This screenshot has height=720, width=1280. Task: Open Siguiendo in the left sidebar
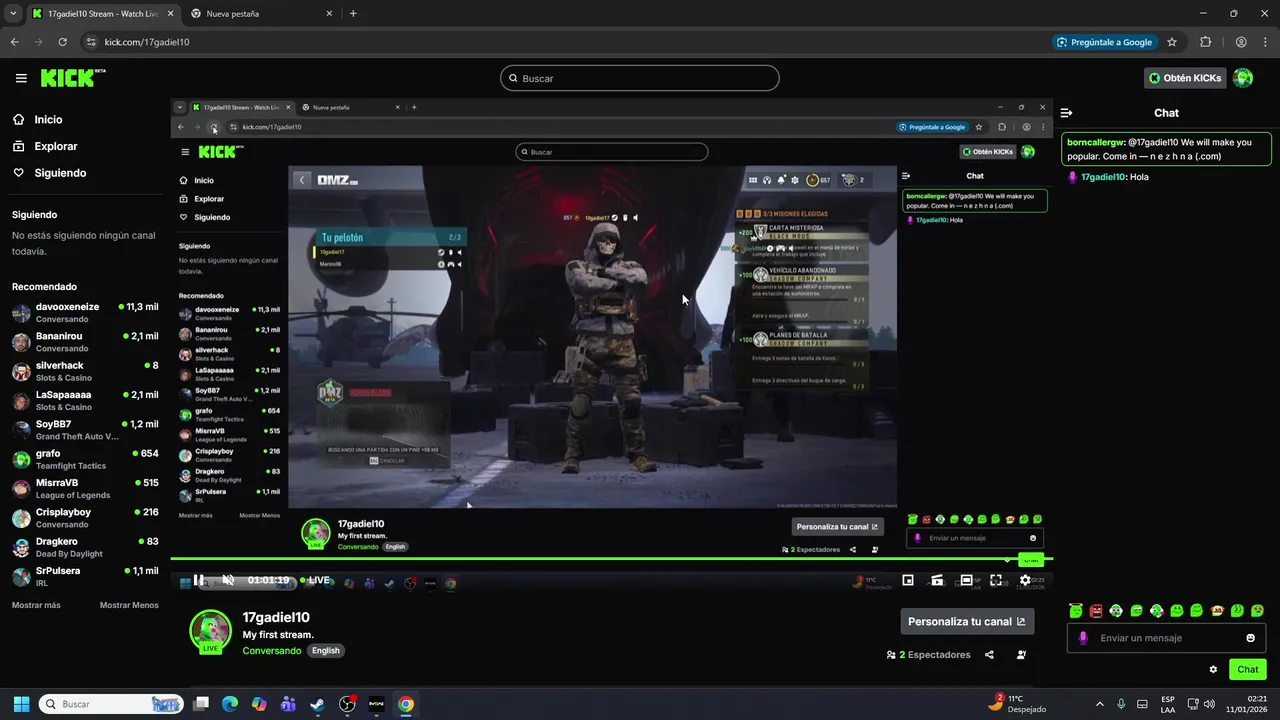[60, 173]
